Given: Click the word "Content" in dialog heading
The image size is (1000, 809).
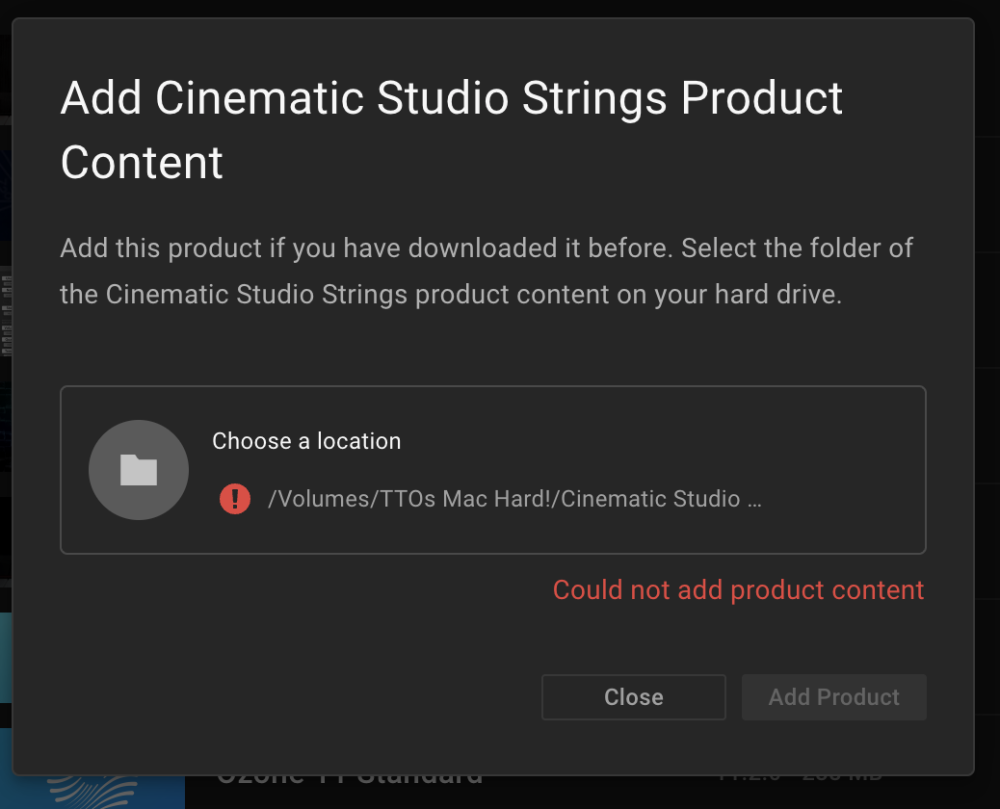Looking at the screenshot, I should 142,163.
